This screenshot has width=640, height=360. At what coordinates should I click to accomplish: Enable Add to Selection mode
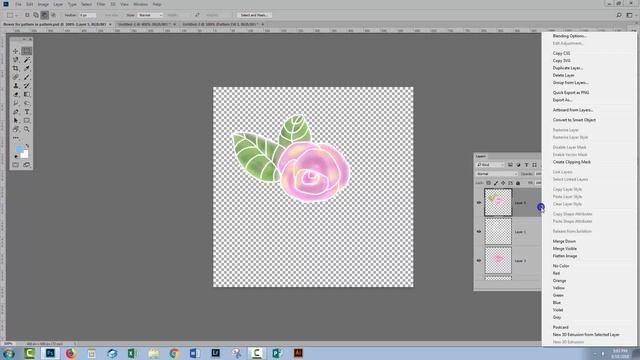tap(36, 15)
